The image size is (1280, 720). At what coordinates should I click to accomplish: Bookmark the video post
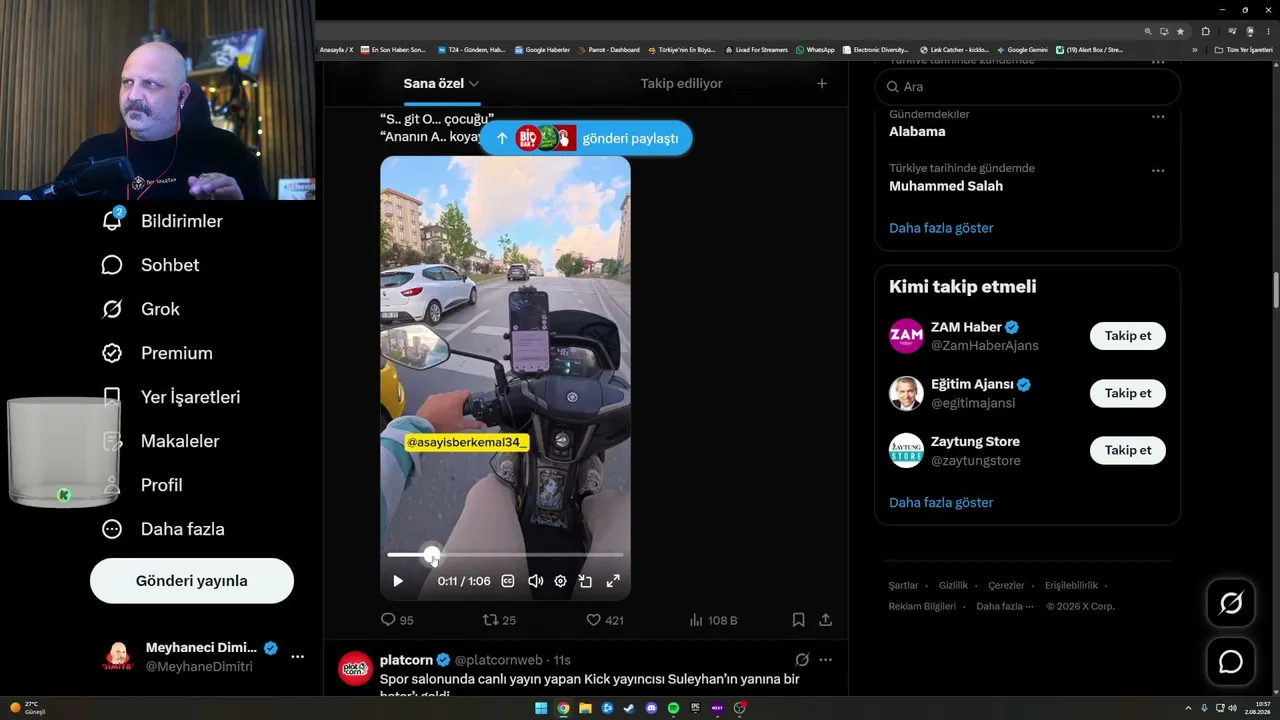[798, 620]
